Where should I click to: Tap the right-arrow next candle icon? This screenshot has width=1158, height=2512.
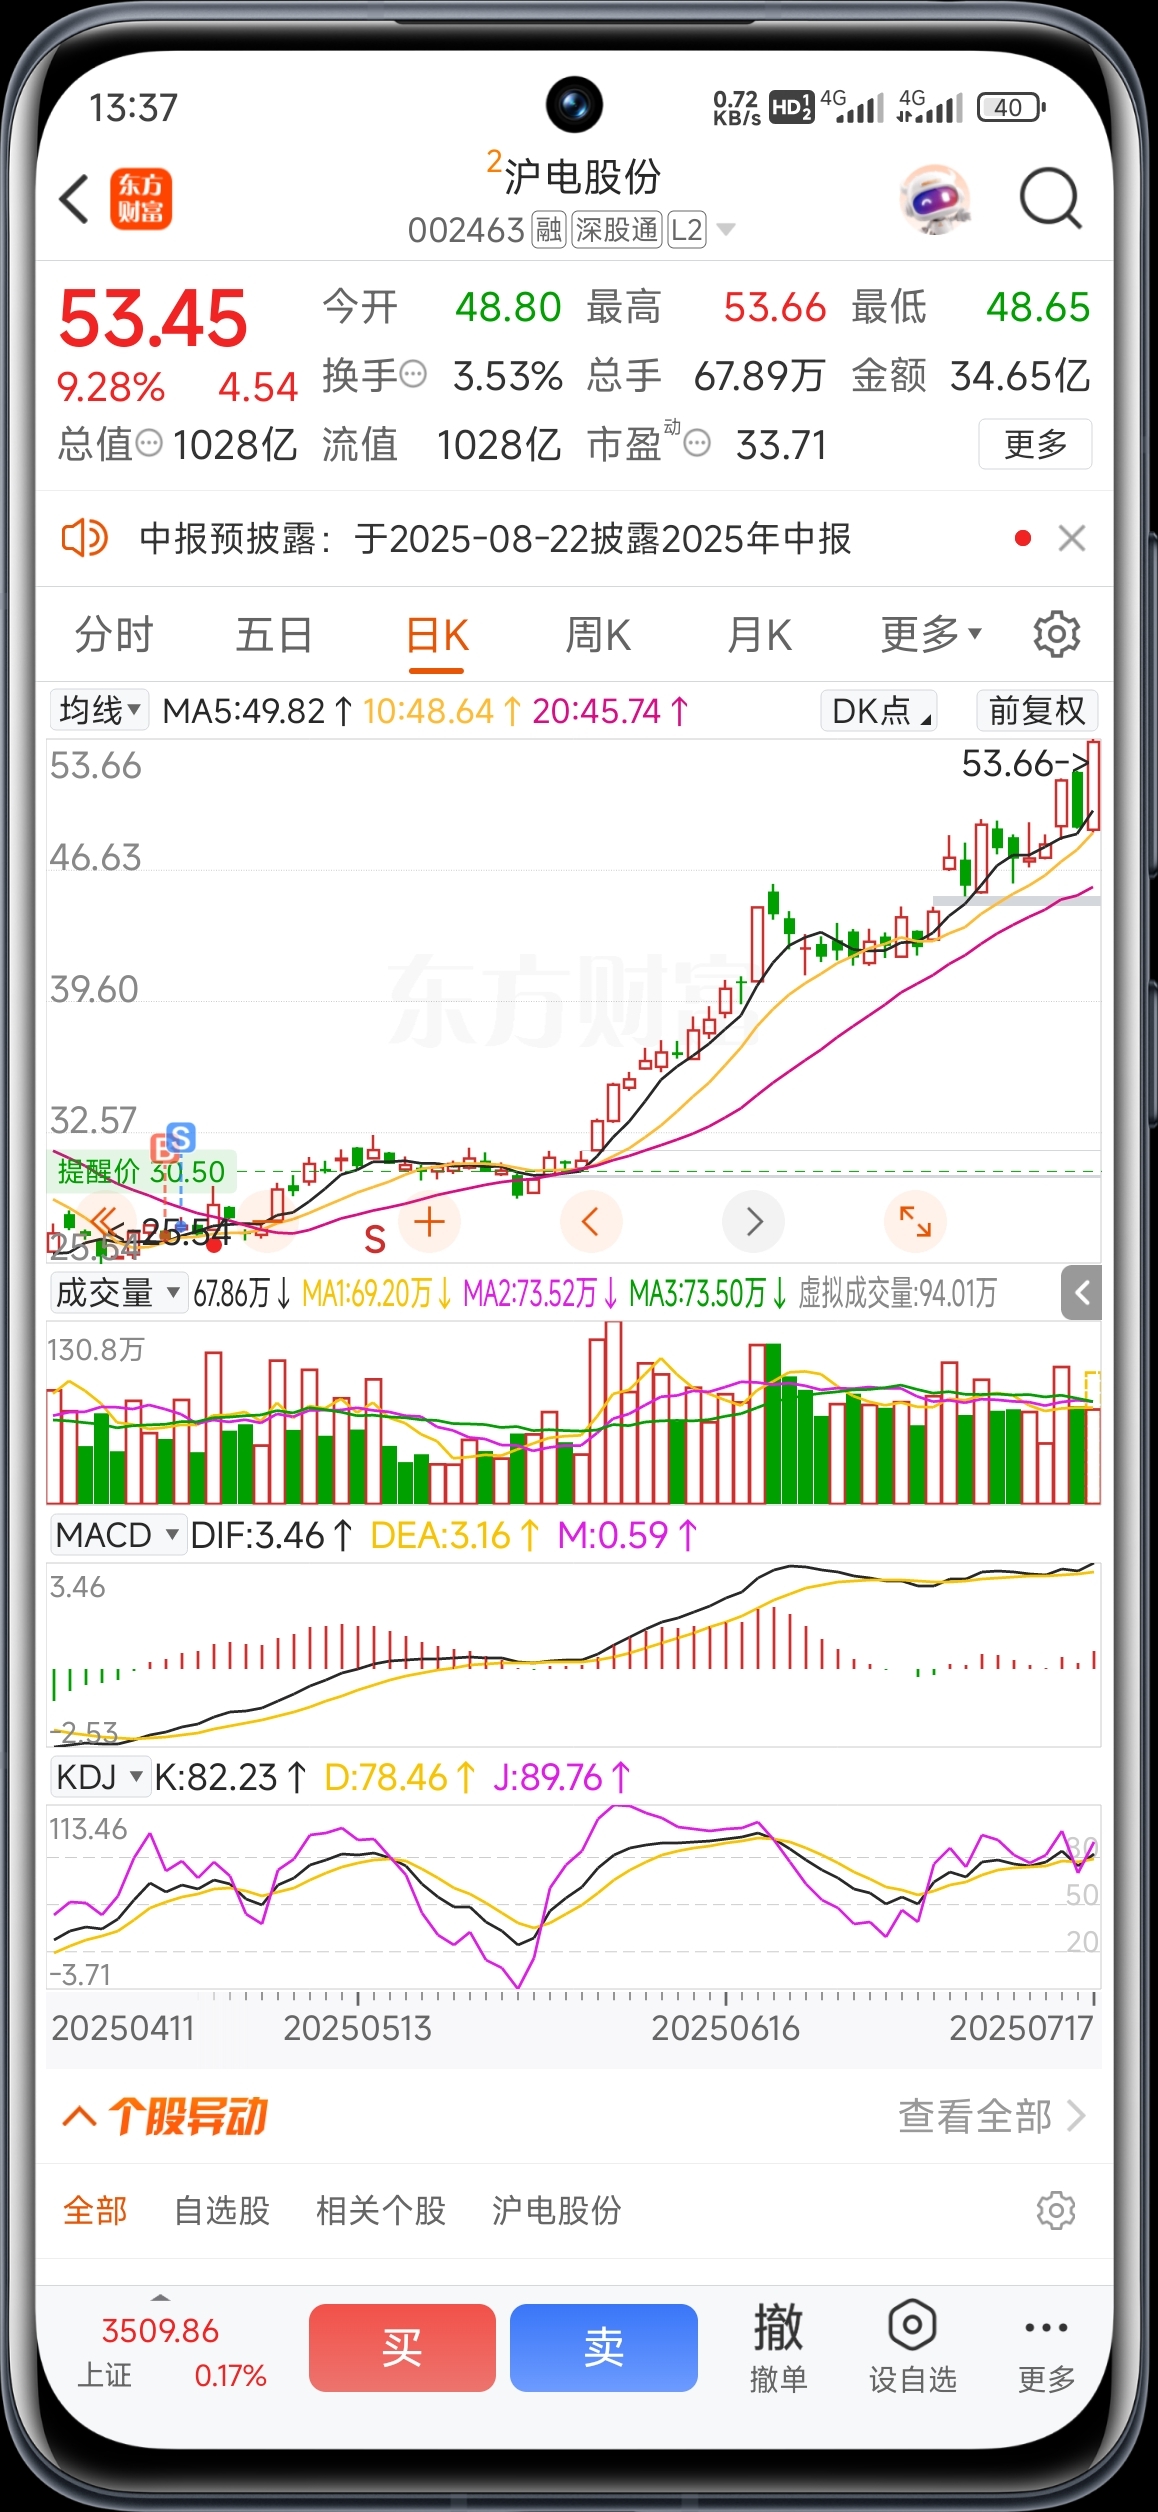coord(753,1221)
